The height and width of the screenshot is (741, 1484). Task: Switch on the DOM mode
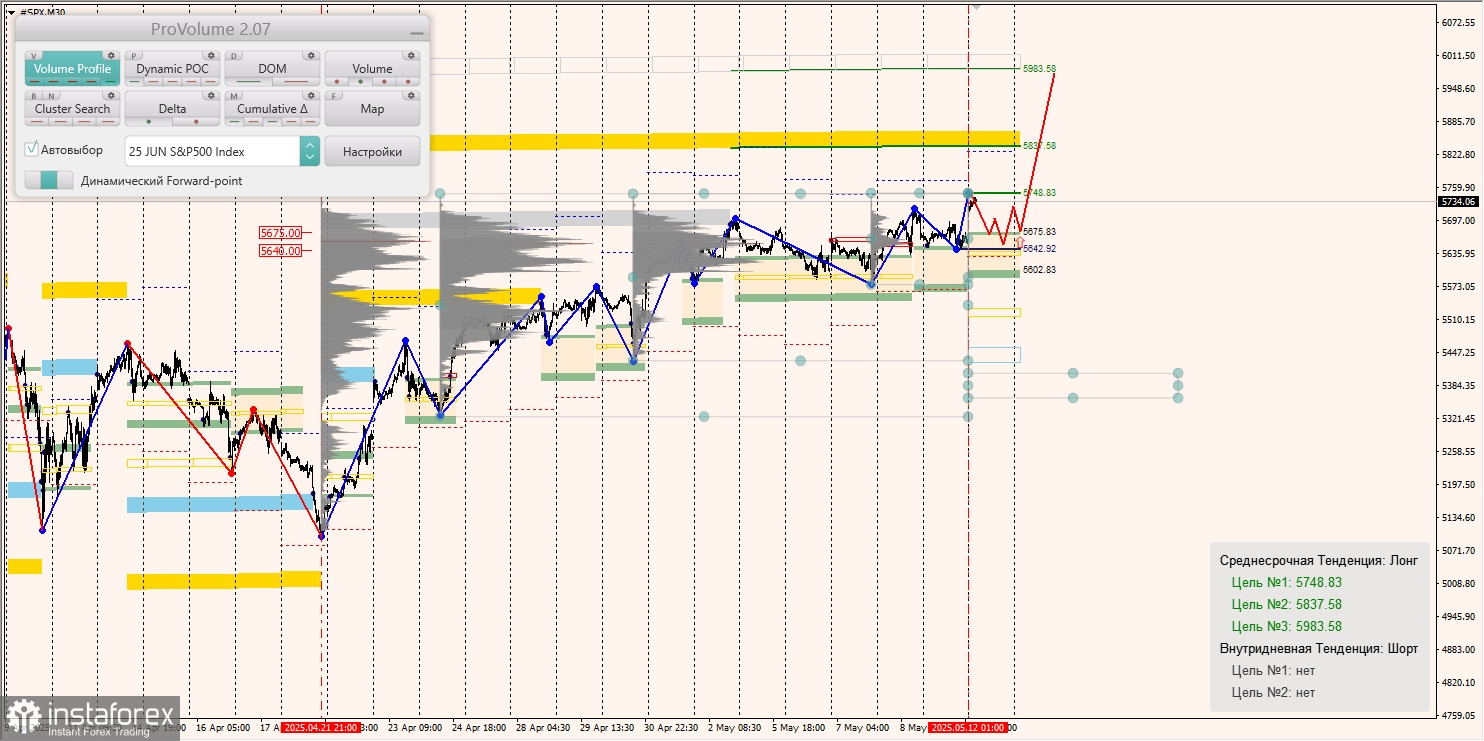pos(272,69)
